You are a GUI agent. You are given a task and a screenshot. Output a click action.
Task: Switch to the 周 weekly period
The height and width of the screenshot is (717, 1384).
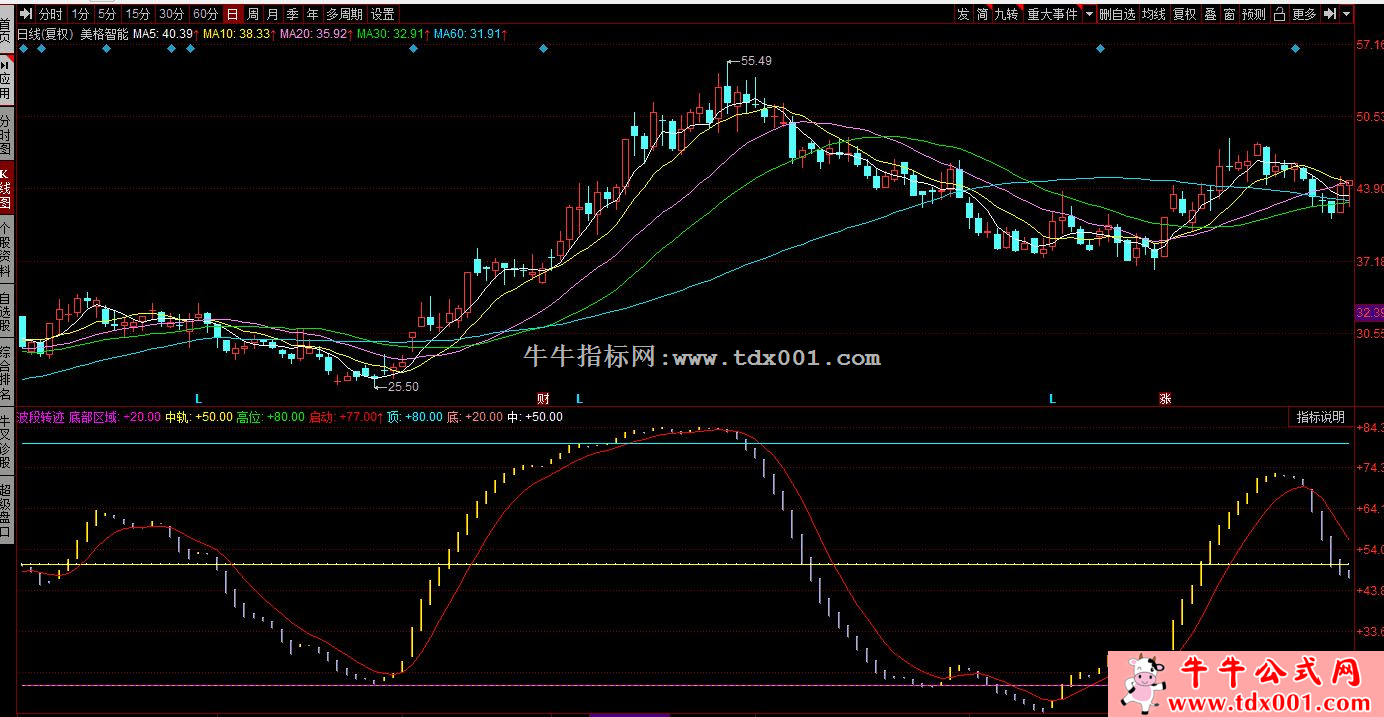point(253,14)
